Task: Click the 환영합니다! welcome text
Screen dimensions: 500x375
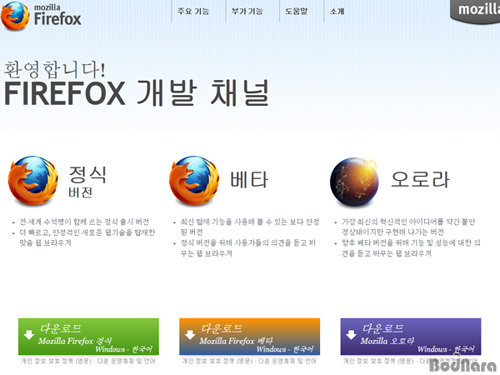Action: [54, 69]
